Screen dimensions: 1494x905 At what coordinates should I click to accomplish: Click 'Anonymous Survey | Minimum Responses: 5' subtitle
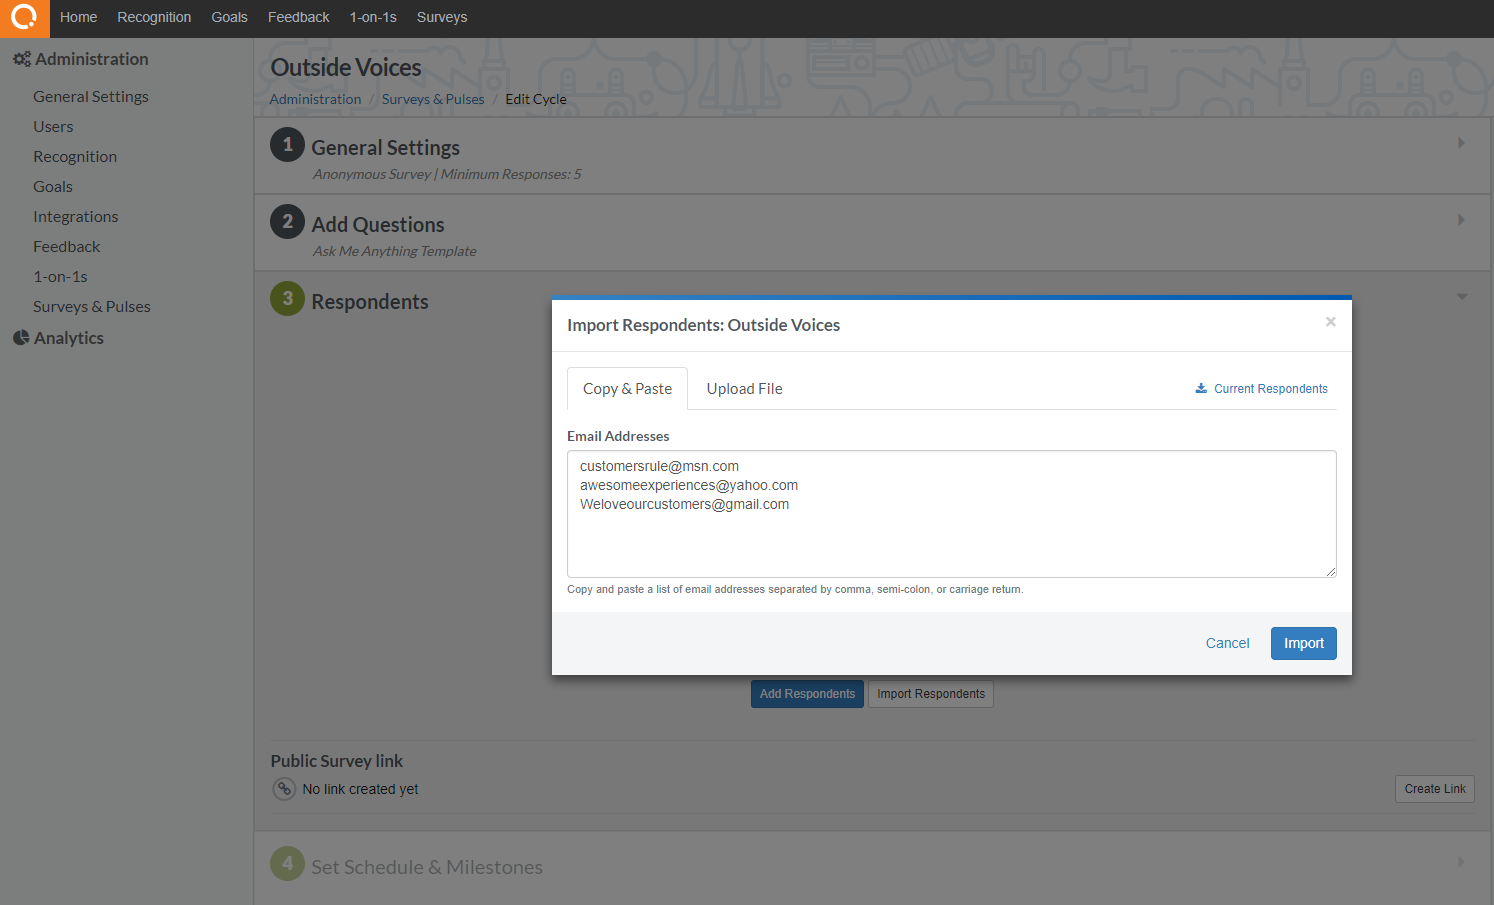point(447,174)
